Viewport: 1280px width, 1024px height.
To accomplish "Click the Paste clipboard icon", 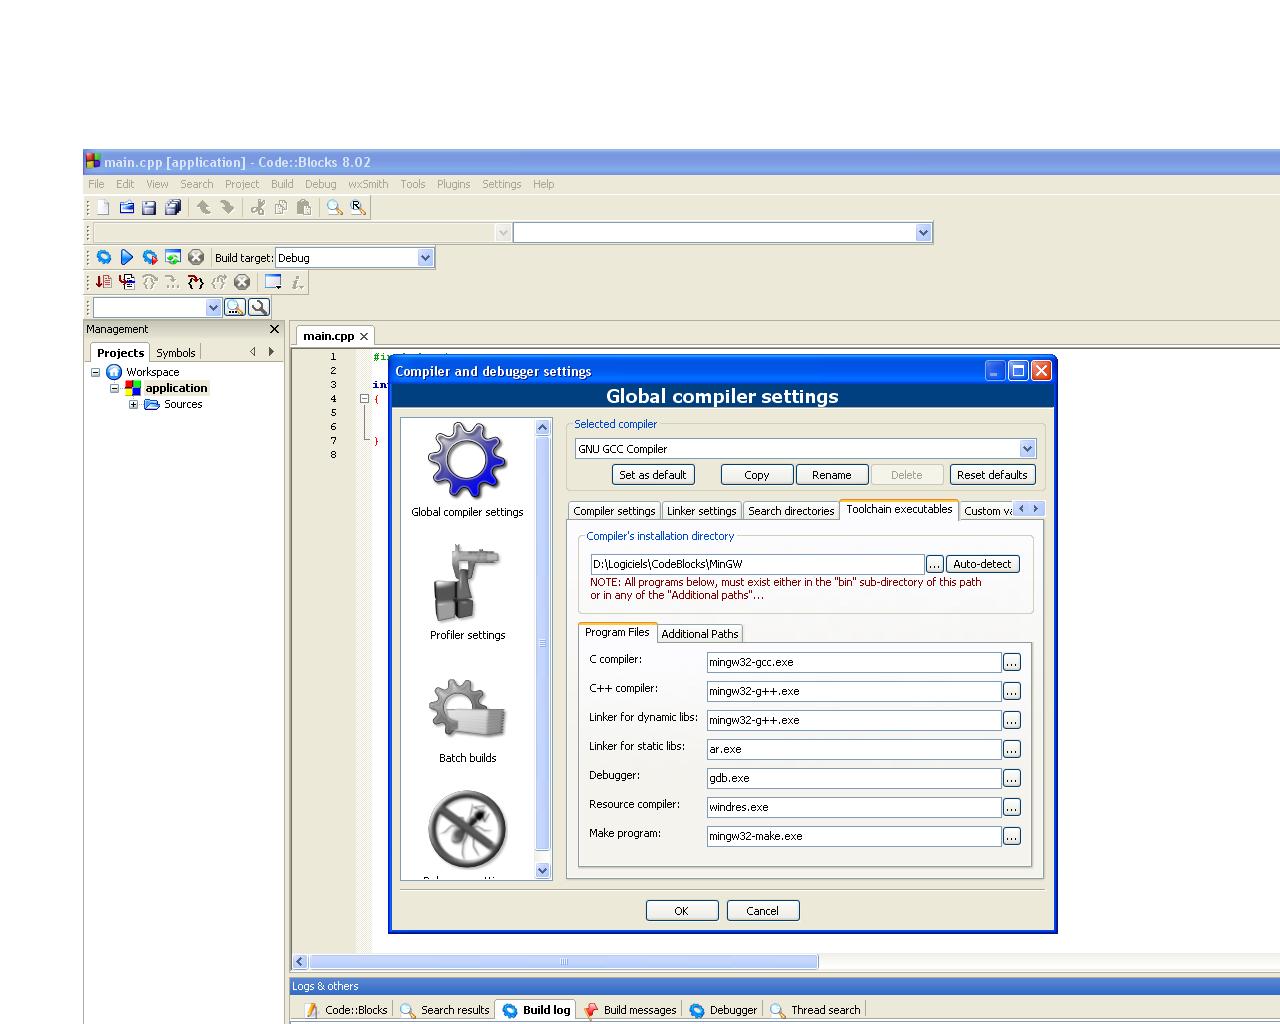I will [x=304, y=207].
